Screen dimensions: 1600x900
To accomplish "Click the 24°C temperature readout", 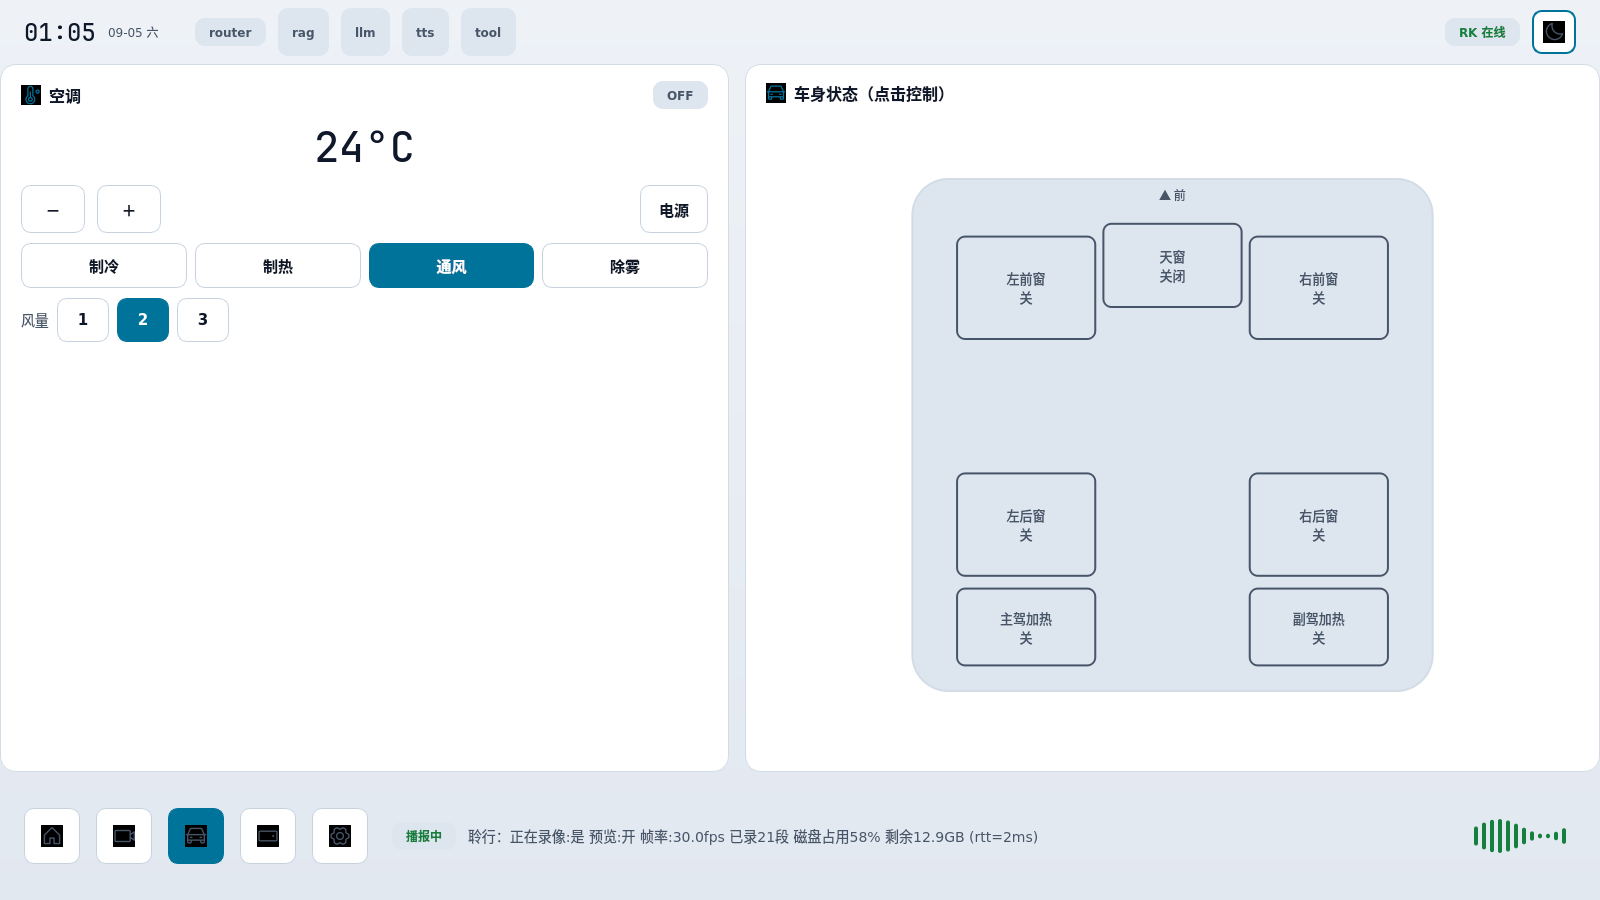I will [x=364, y=147].
